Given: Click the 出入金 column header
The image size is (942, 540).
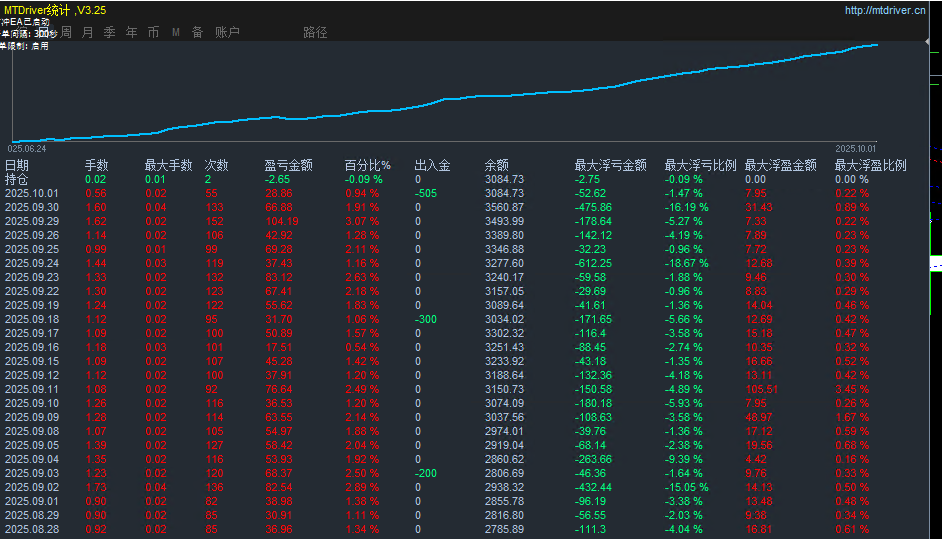Looking at the screenshot, I should coord(433,165).
